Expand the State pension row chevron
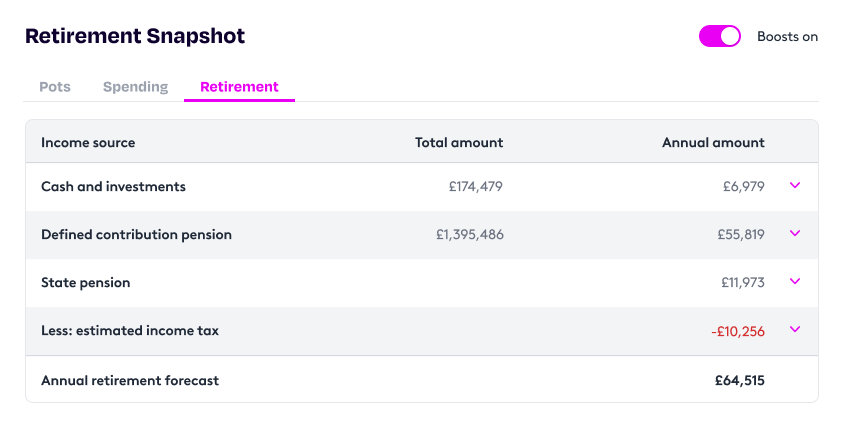Image resolution: width=844 pixels, height=431 pixels. click(795, 282)
